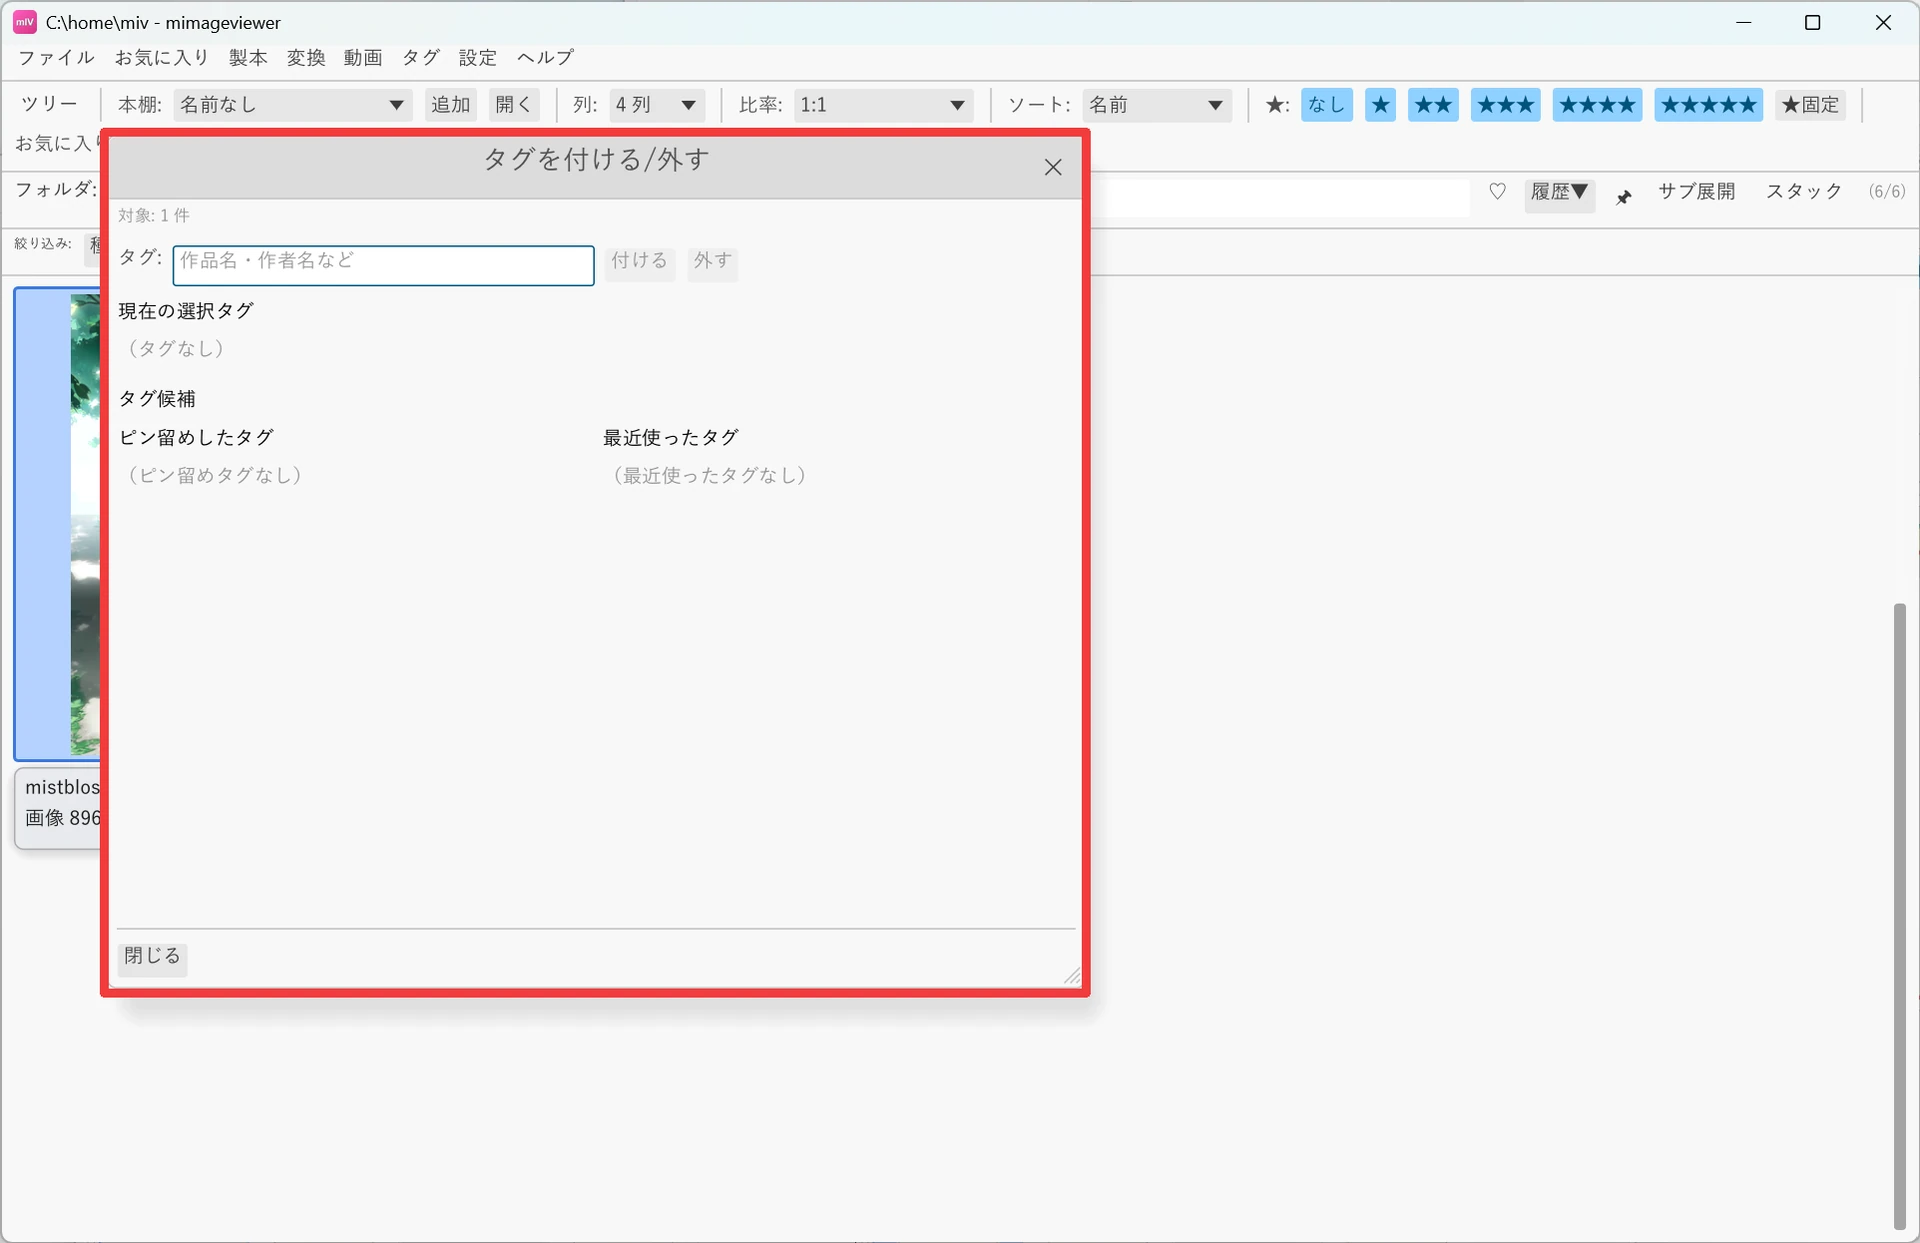Toggle the なし star filter
Image resolution: width=1920 pixels, height=1243 pixels.
pyautogui.click(x=1326, y=105)
